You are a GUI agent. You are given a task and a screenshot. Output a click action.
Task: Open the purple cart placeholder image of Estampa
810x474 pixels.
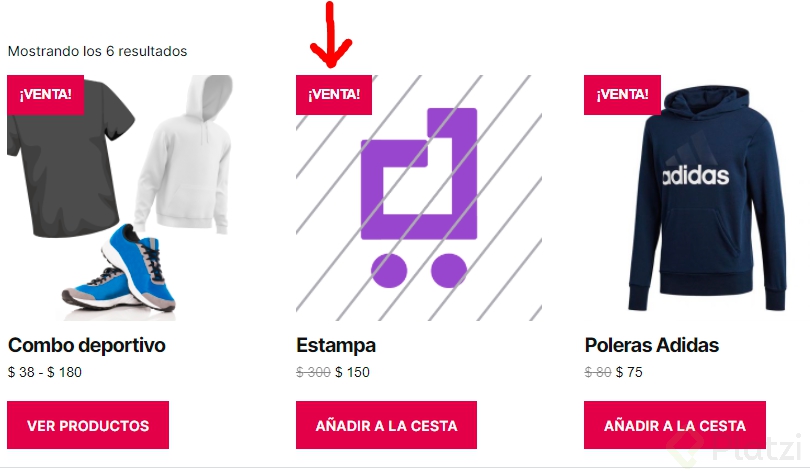pos(419,198)
